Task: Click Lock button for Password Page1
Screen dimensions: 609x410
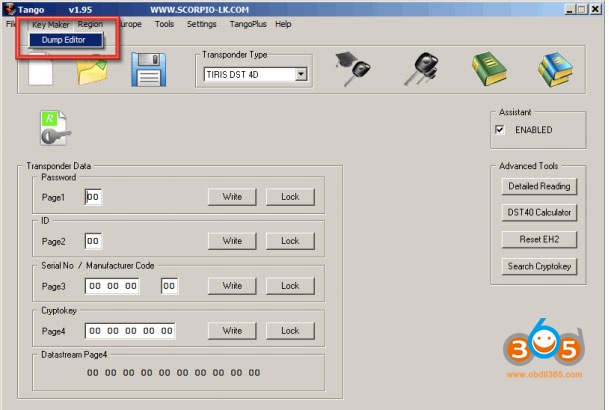Action: coord(290,197)
